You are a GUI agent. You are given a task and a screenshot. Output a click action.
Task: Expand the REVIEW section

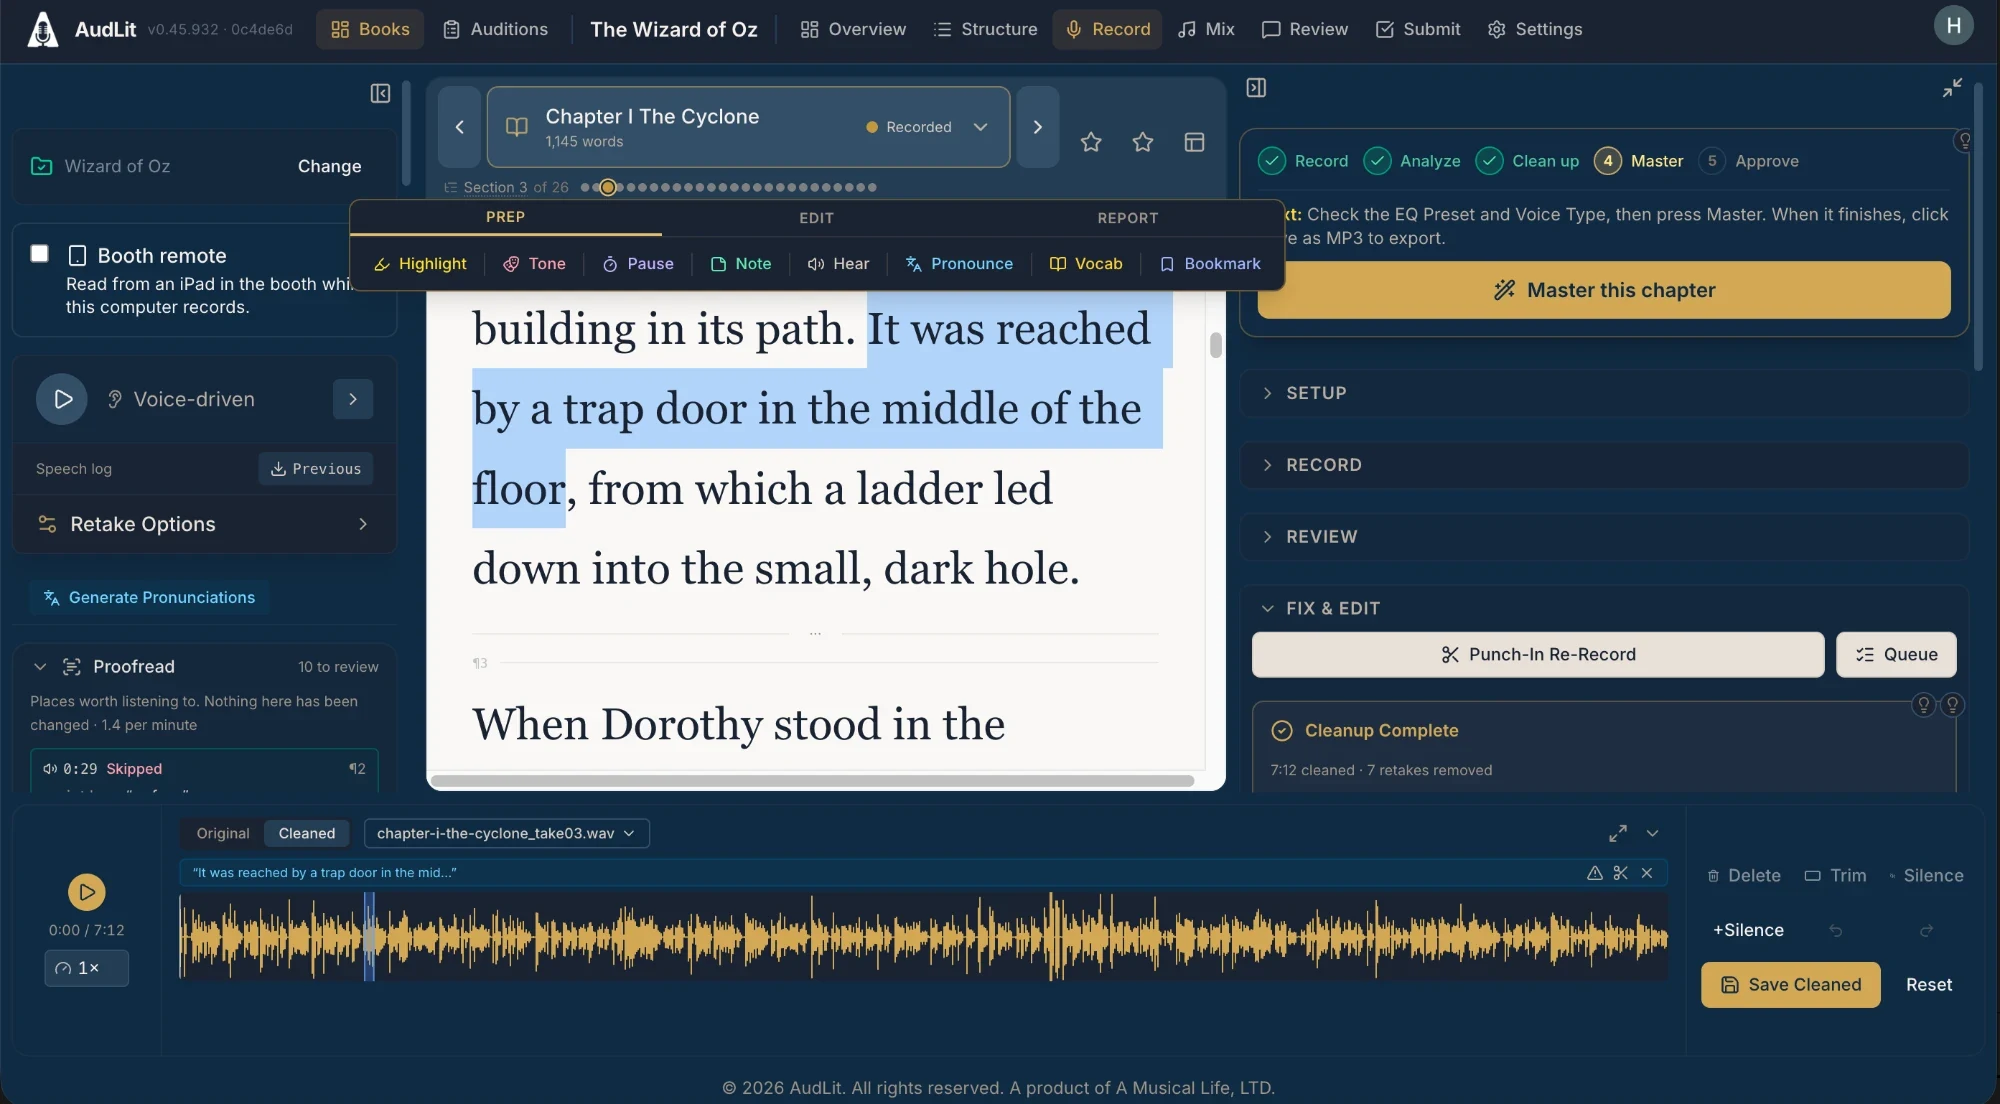1604,537
